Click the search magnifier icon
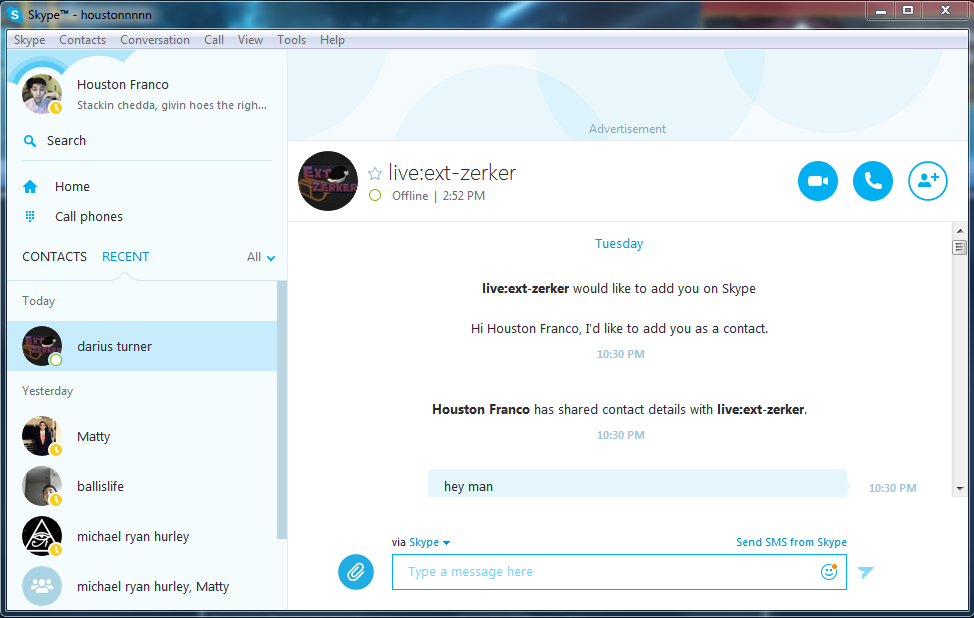The image size is (974, 618). click(x=29, y=141)
